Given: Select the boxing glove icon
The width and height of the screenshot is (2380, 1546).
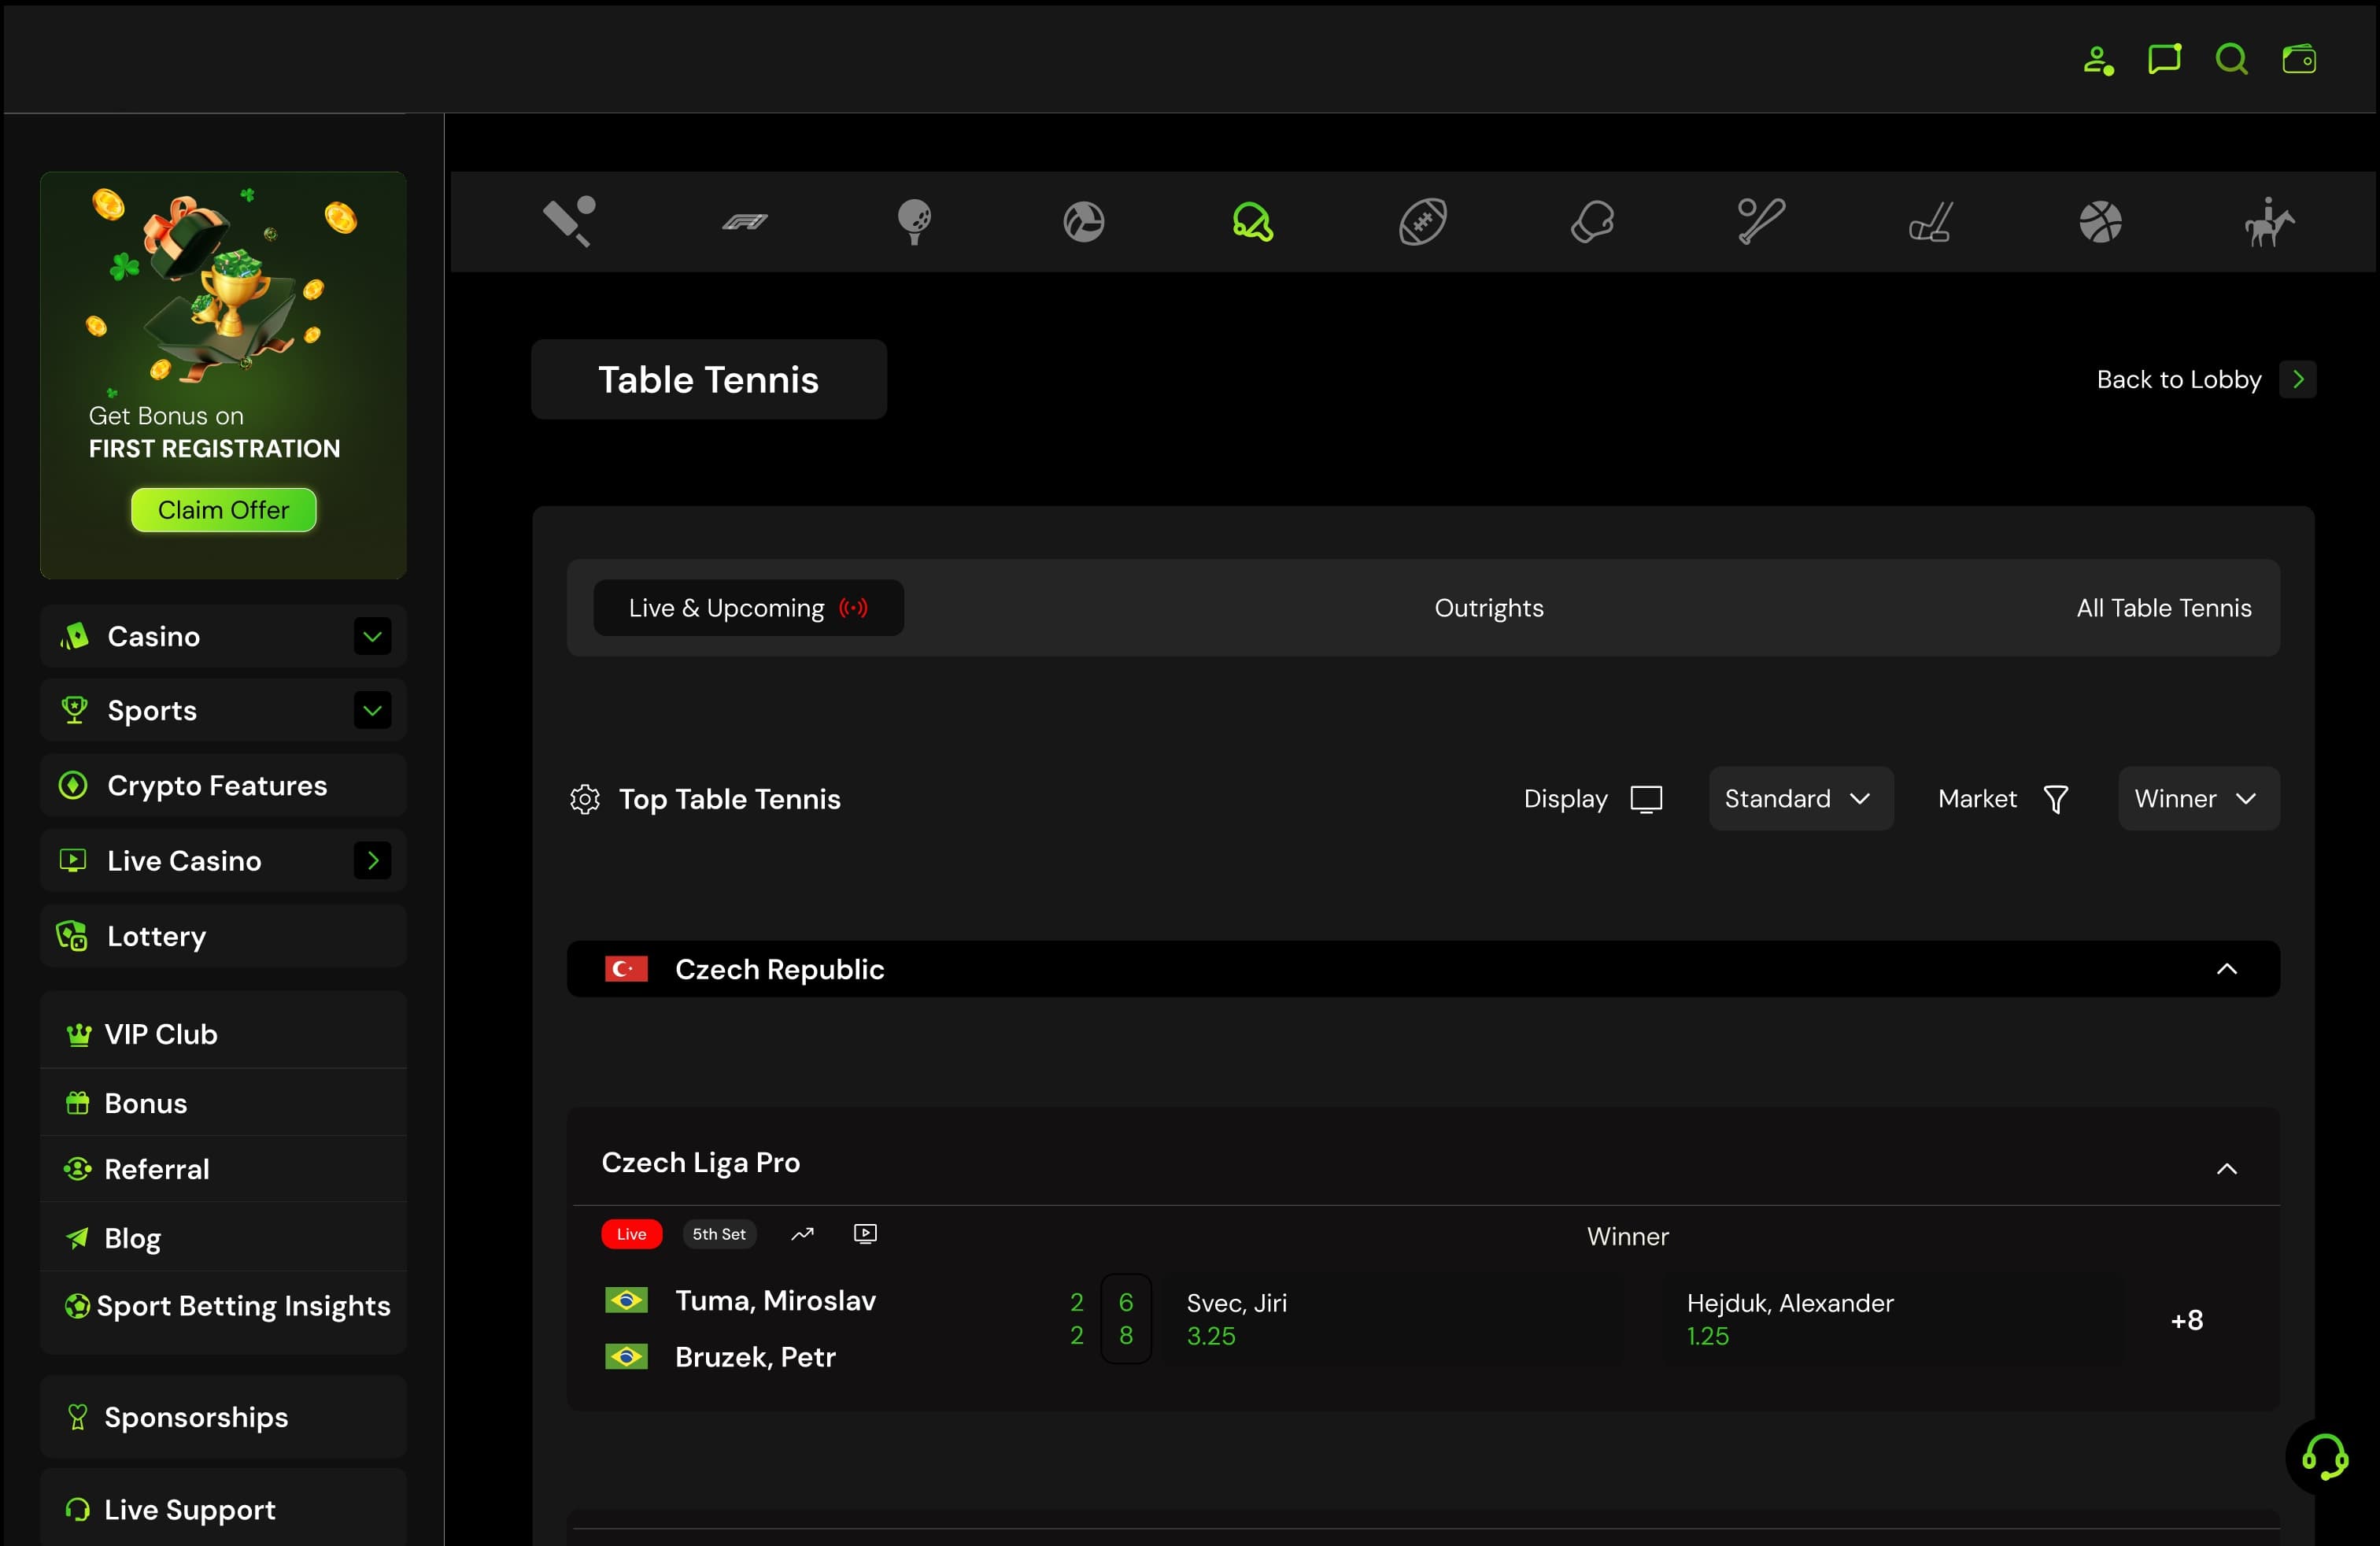Looking at the screenshot, I should tap(1592, 221).
